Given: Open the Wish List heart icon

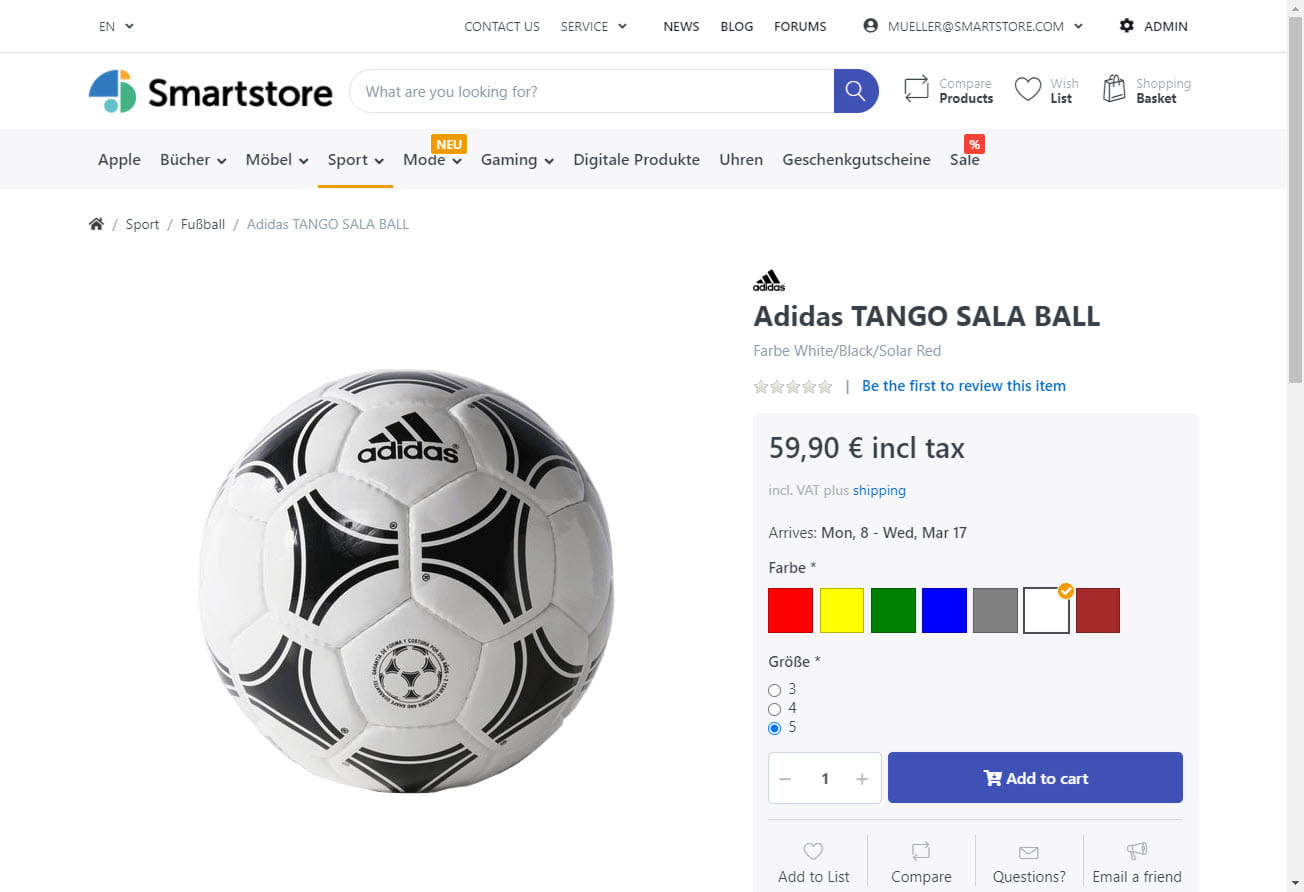Looking at the screenshot, I should [x=1027, y=88].
